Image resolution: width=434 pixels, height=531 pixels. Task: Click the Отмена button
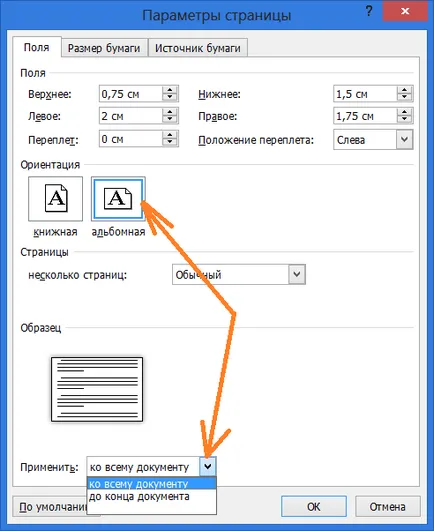[x=388, y=507]
